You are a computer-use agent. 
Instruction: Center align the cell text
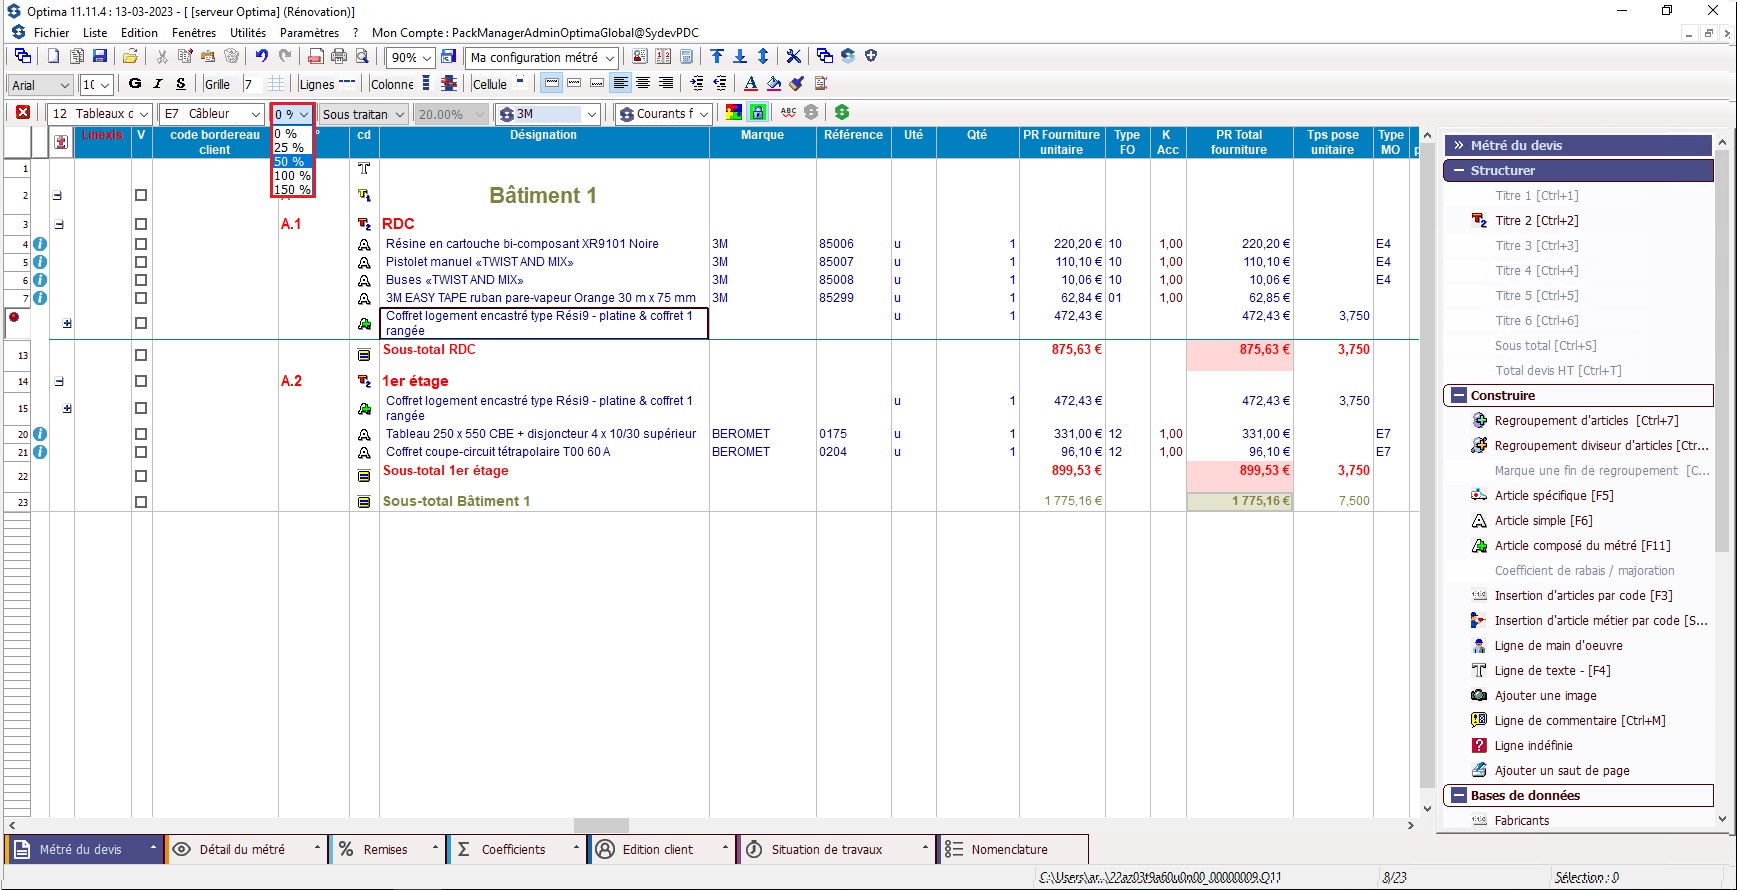point(643,84)
